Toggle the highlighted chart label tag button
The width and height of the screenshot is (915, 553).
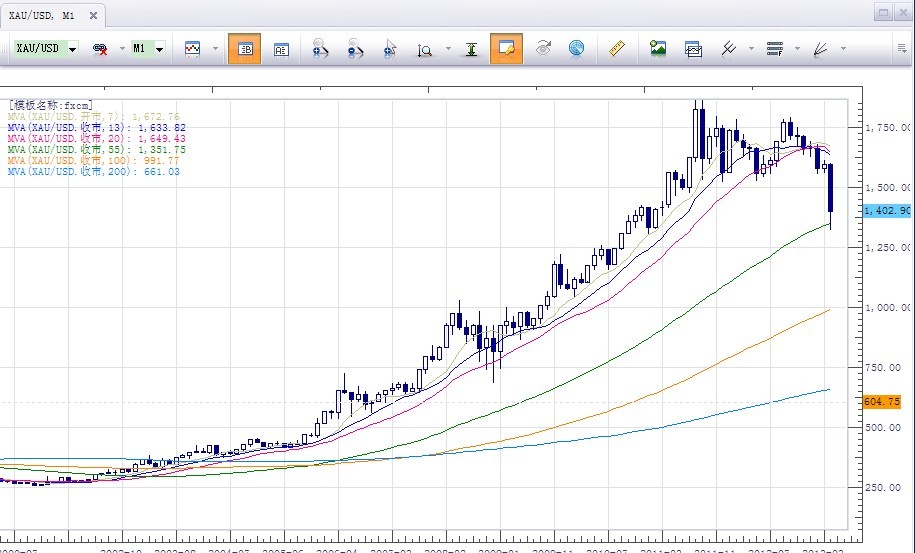506,48
